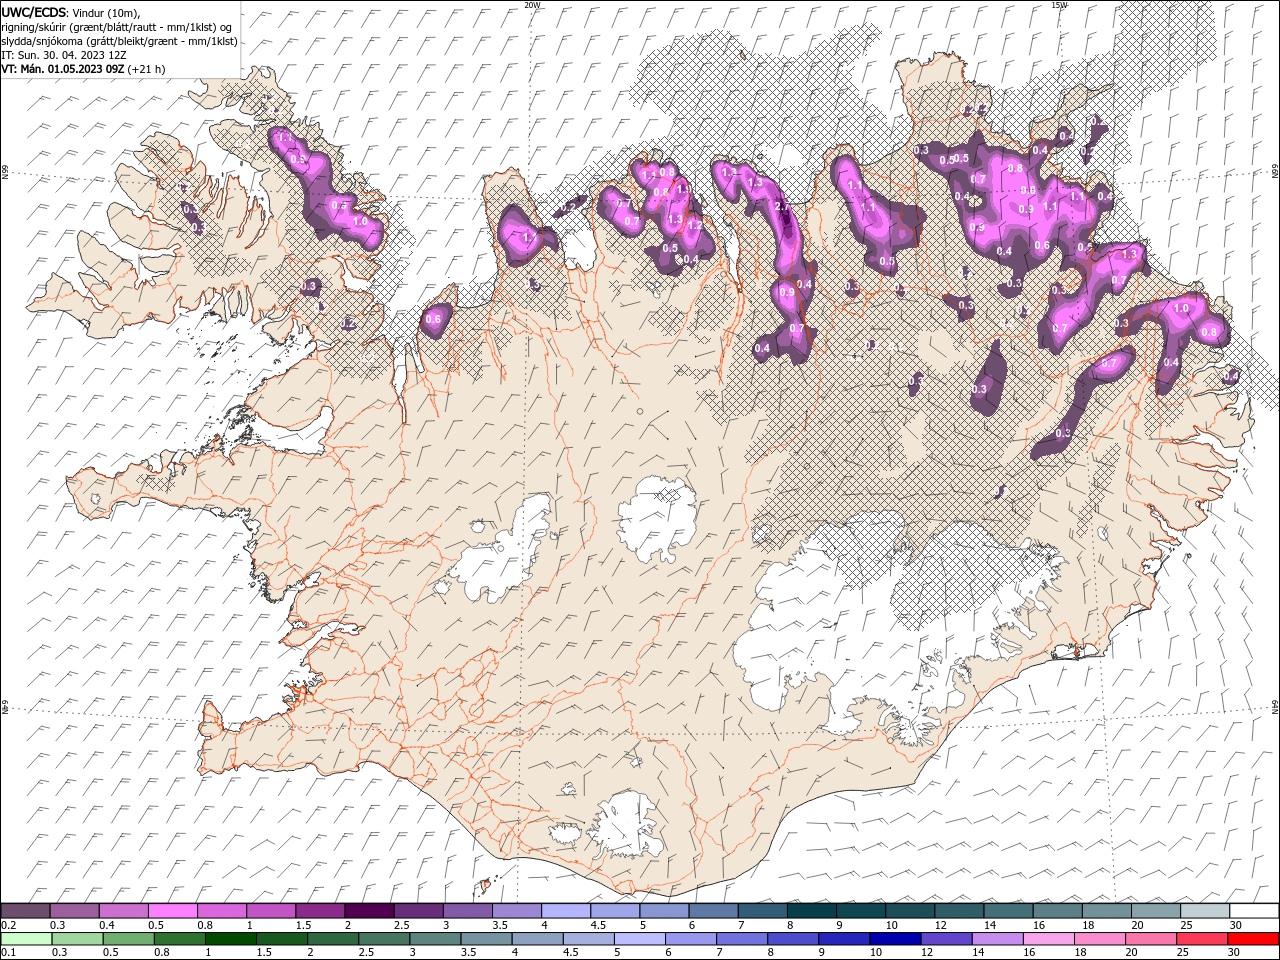
Task: Choose the light grey 25–30 snow legend swatch
Action: [x=1203, y=911]
